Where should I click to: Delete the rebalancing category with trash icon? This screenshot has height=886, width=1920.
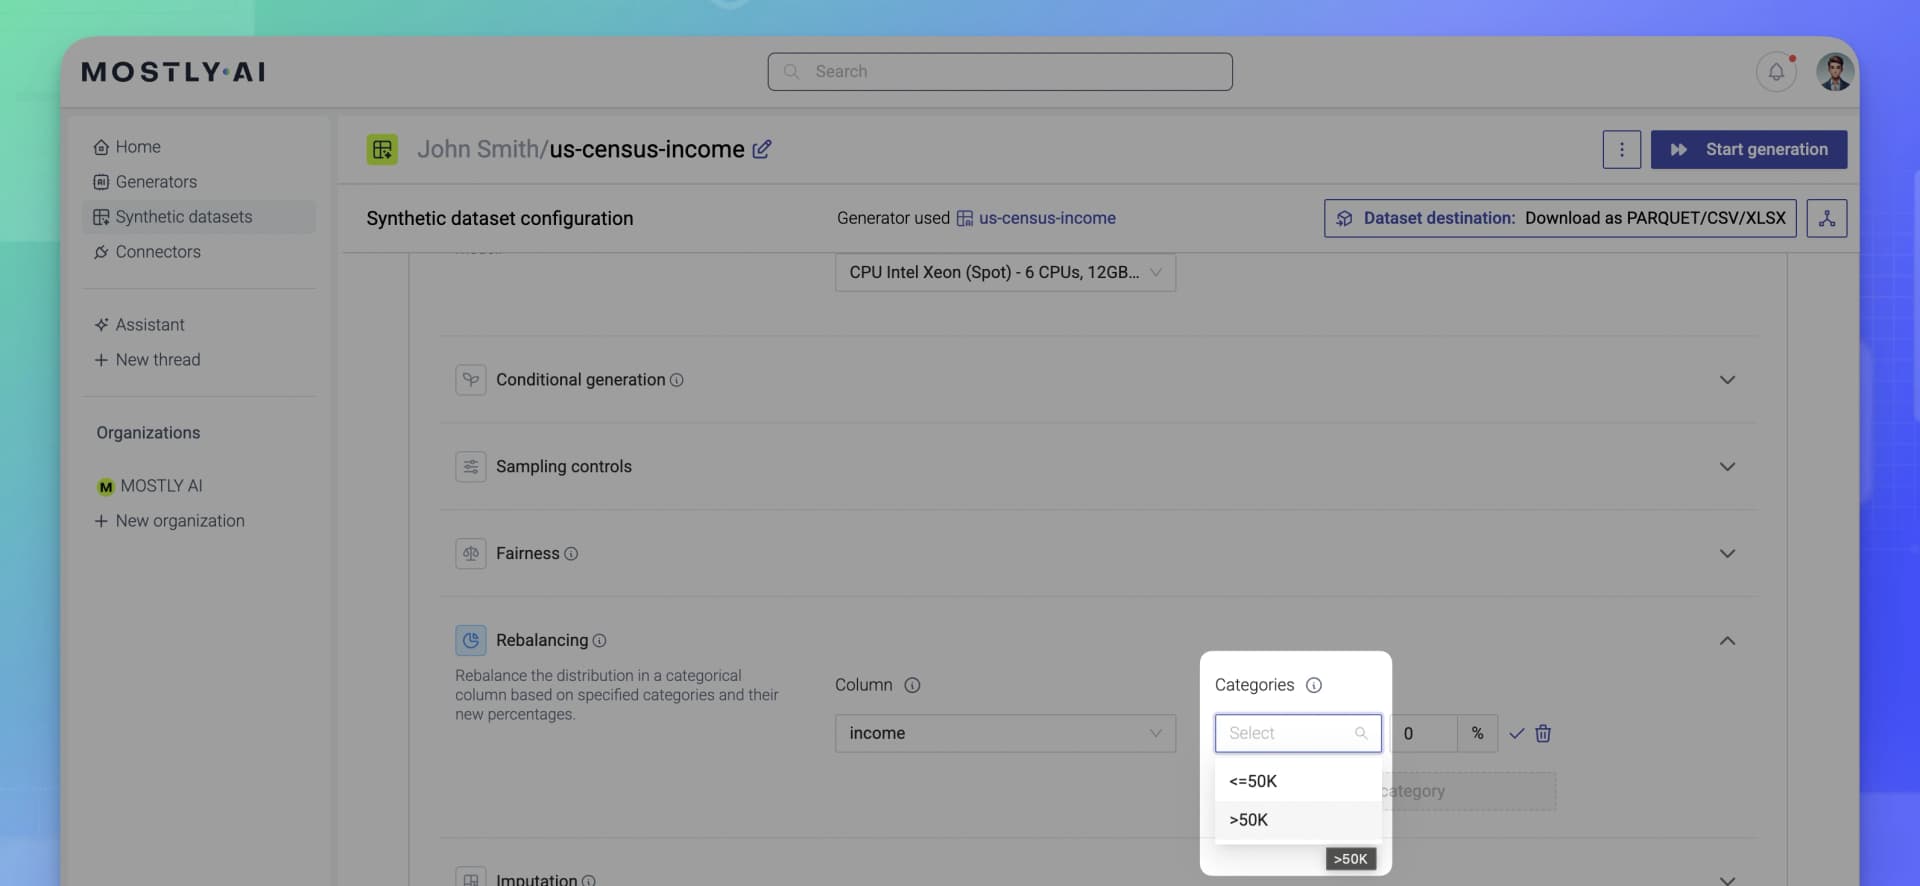[x=1543, y=733]
